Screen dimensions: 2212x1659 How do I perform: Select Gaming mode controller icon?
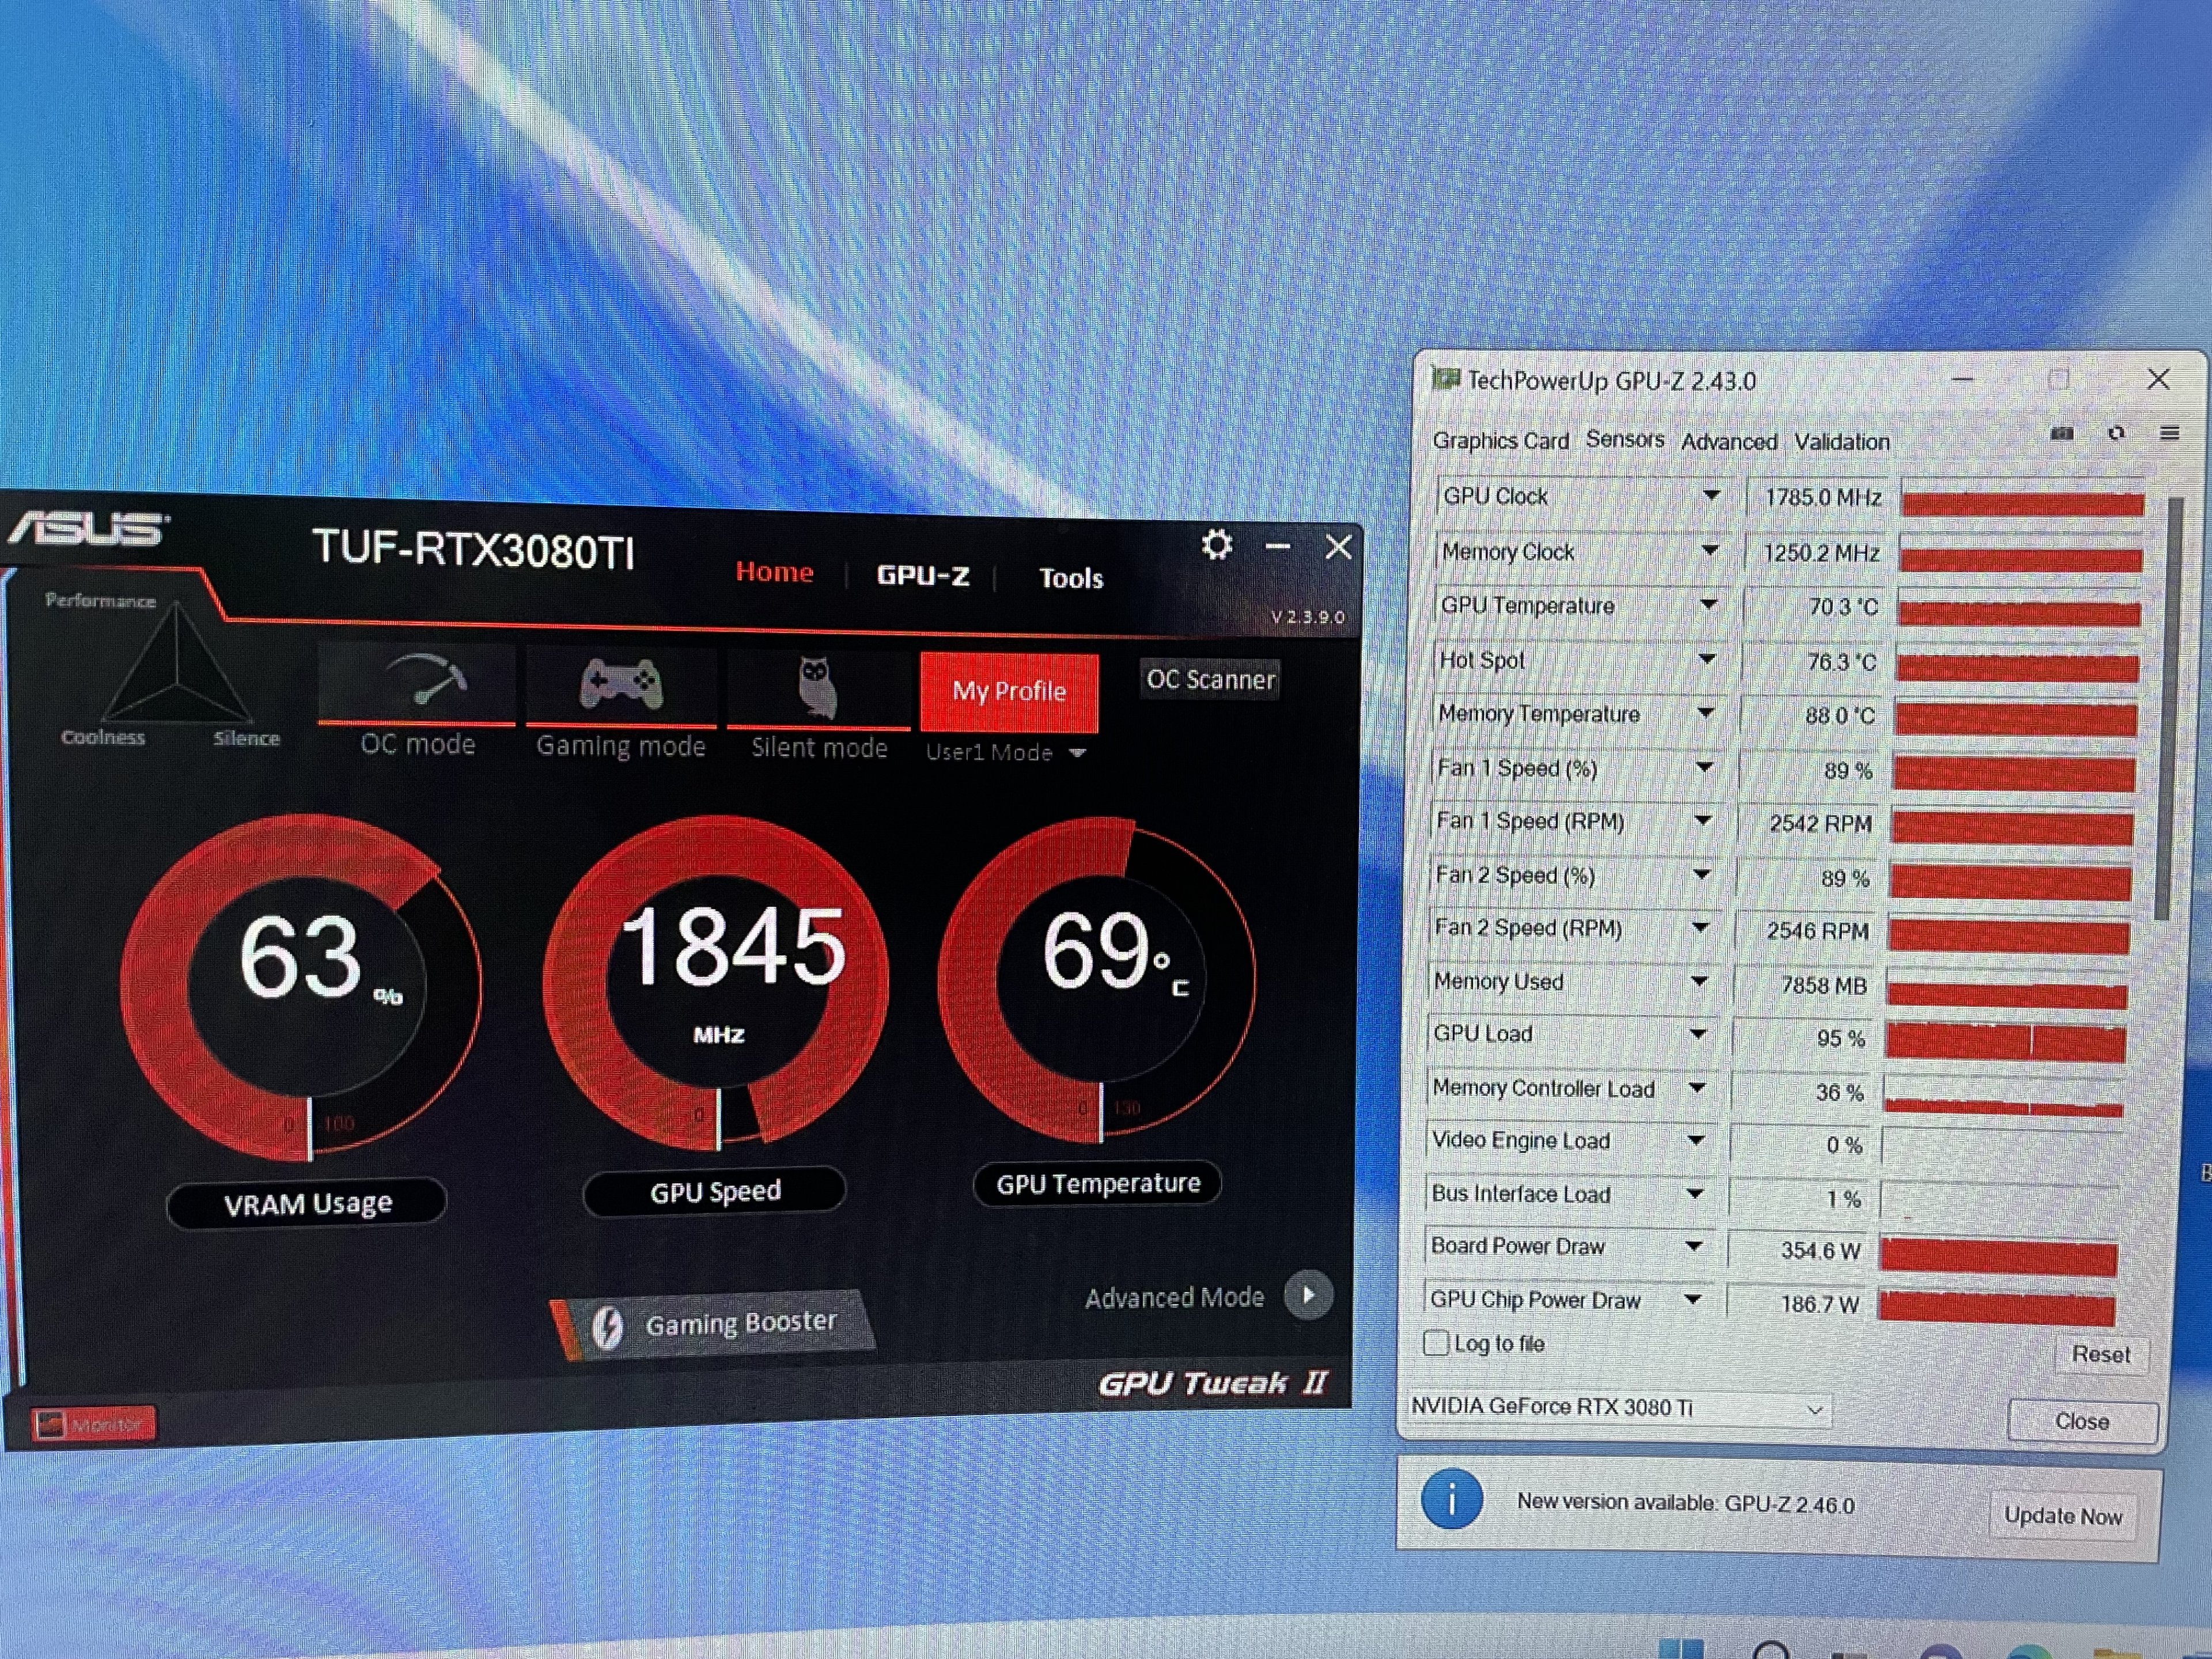[620, 685]
